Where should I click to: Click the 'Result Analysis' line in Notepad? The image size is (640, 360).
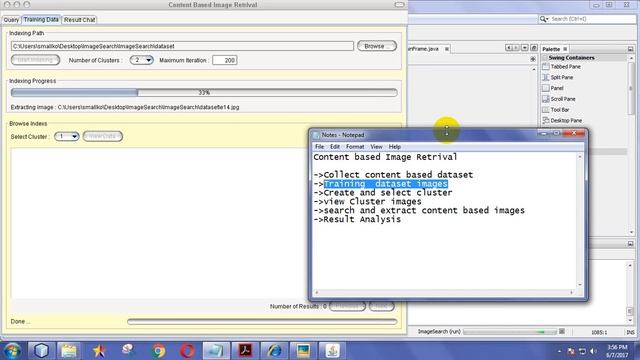[357, 220]
